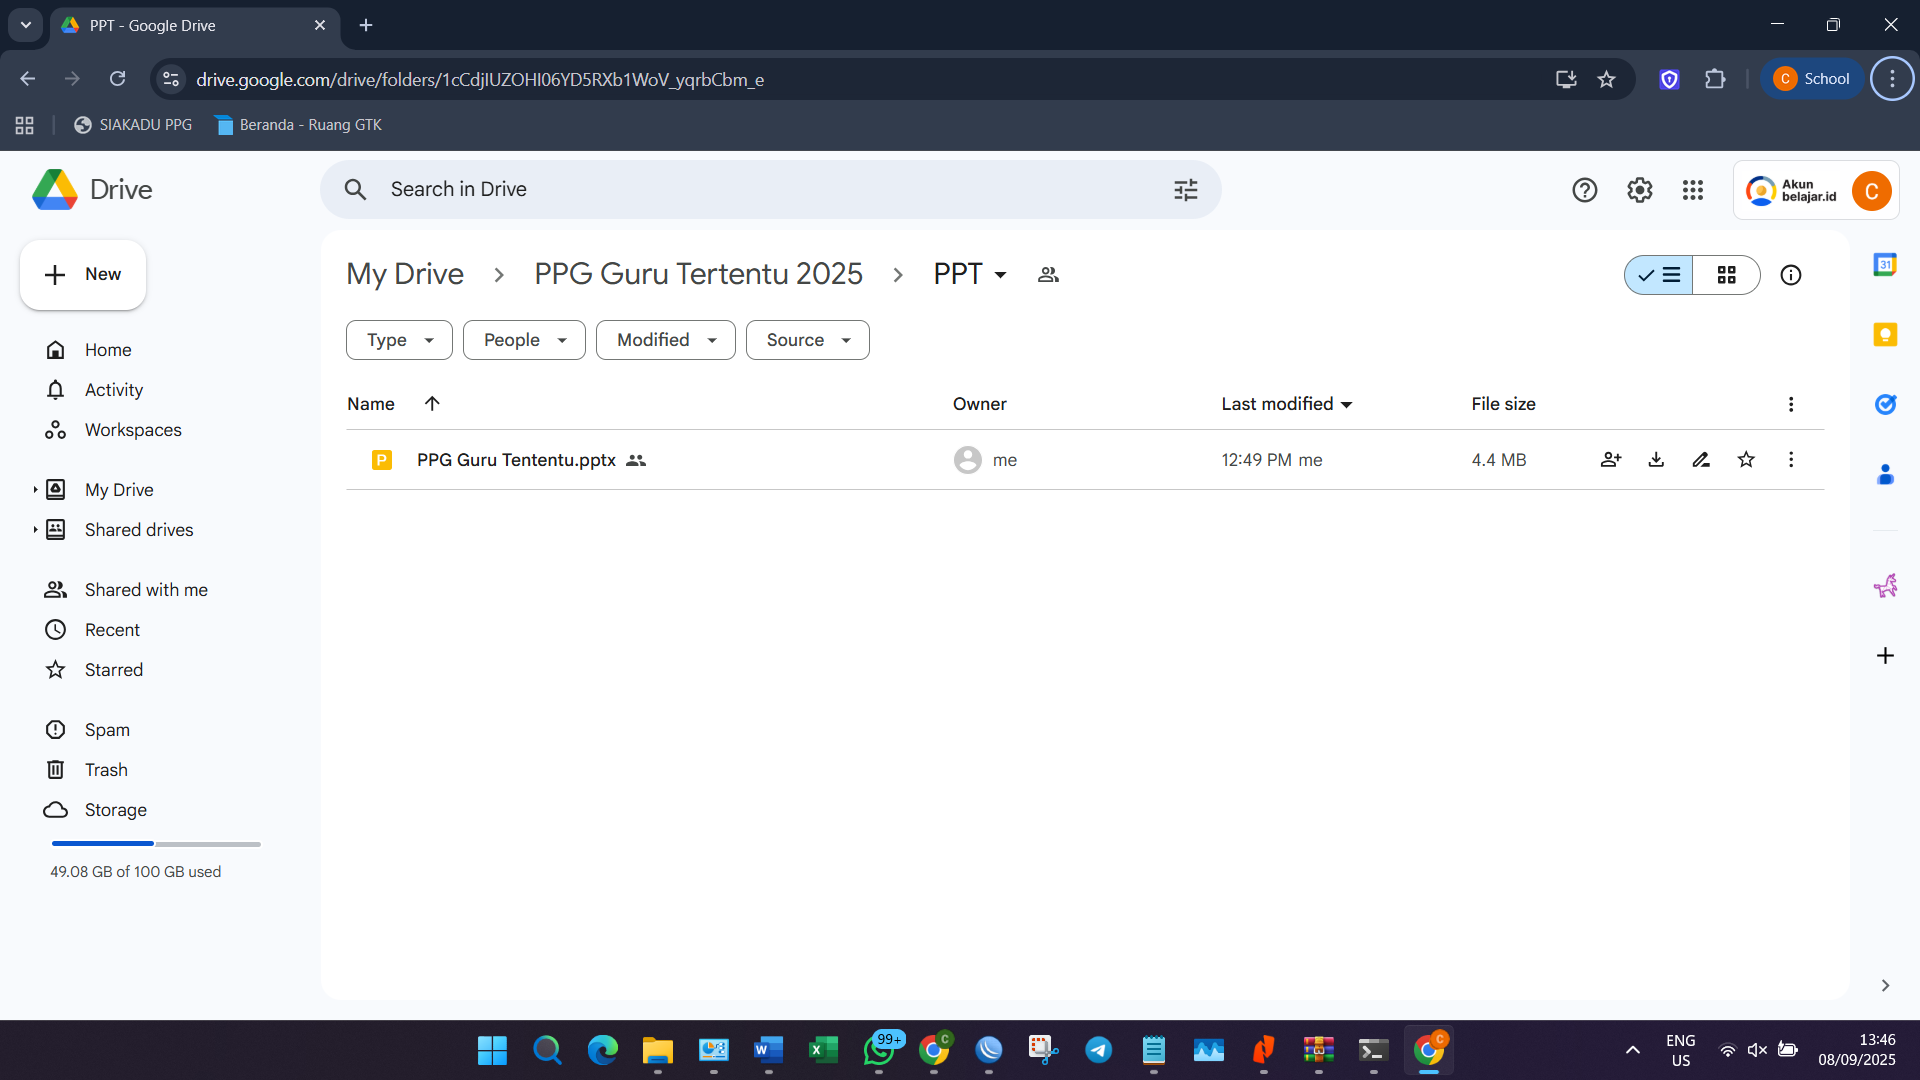Click the rename pencil icon in the file row
1920x1080 pixels.
[1701, 460]
